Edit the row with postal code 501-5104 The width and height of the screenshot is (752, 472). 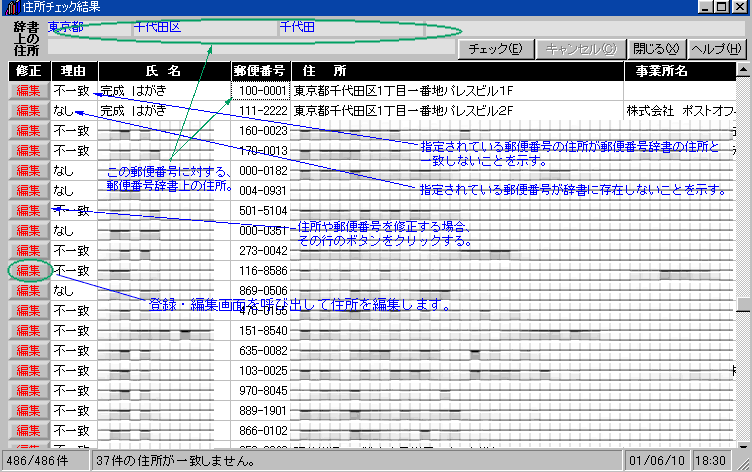coord(28,210)
